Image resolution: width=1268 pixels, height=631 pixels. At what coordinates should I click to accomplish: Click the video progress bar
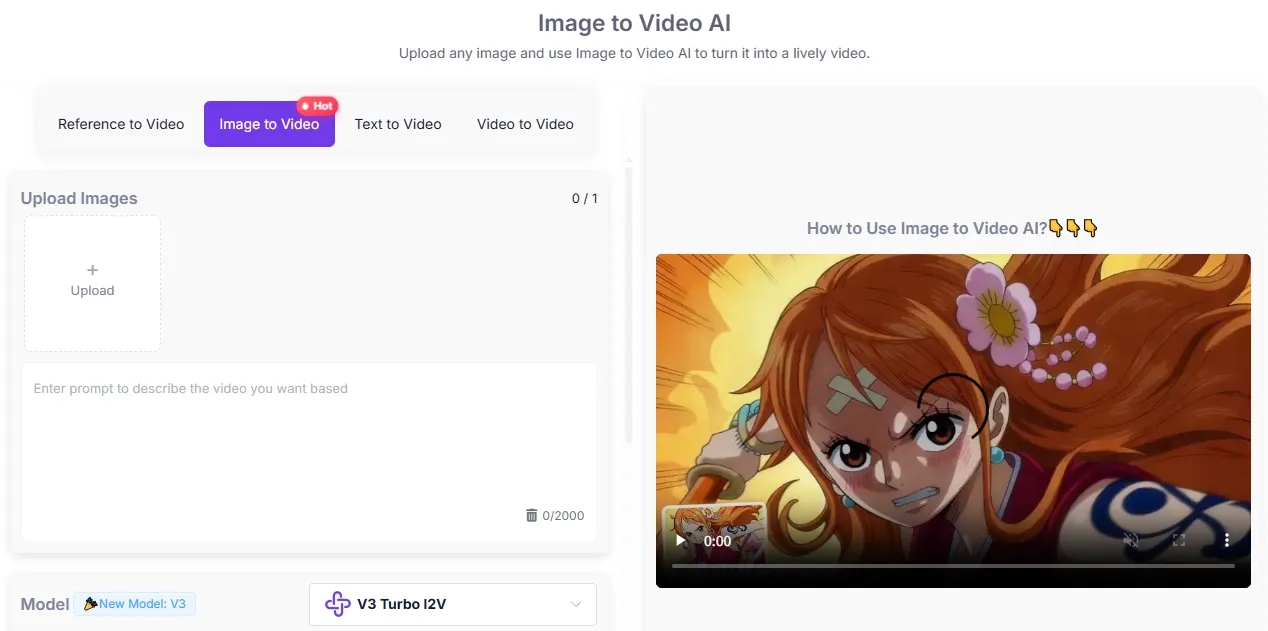953,566
